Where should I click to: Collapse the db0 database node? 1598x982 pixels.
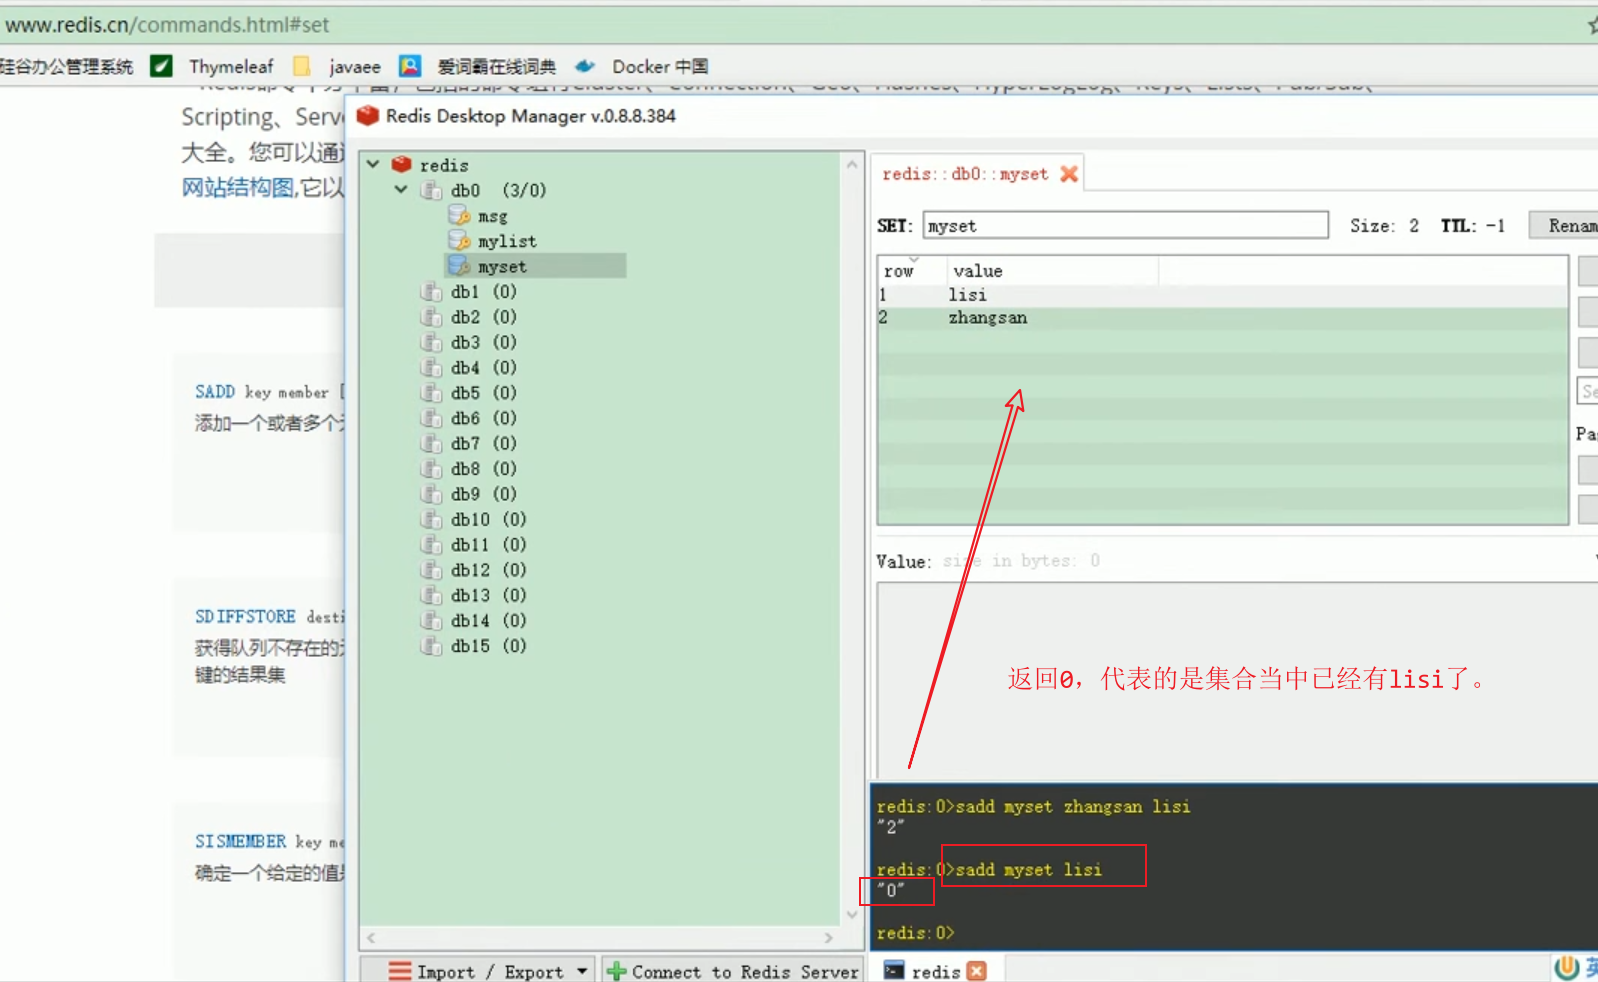[x=401, y=190]
